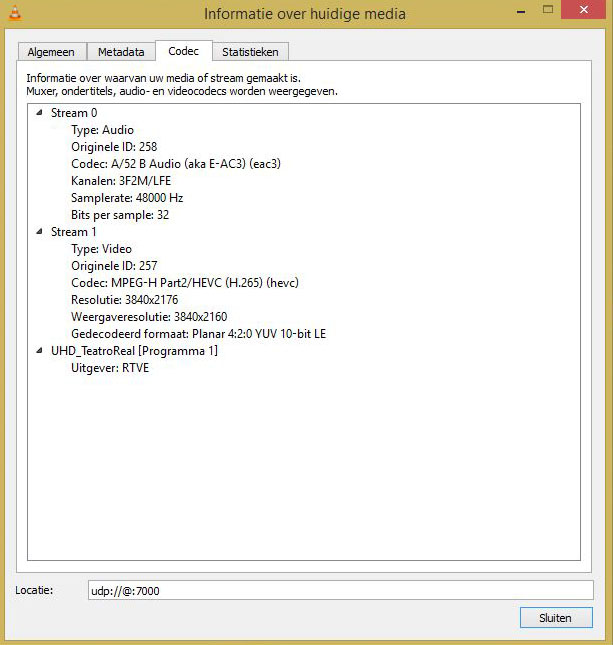613x645 pixels.
Task: Select the Codec tab
Action: pos(183,51)
